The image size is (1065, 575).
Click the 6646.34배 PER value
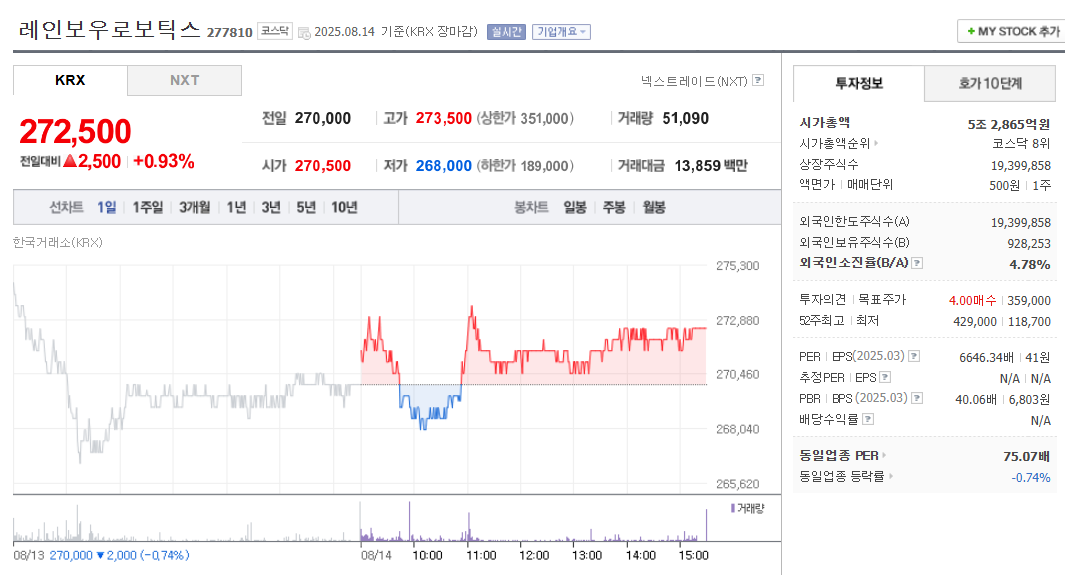pyautogui.click(x=986, y=357)
